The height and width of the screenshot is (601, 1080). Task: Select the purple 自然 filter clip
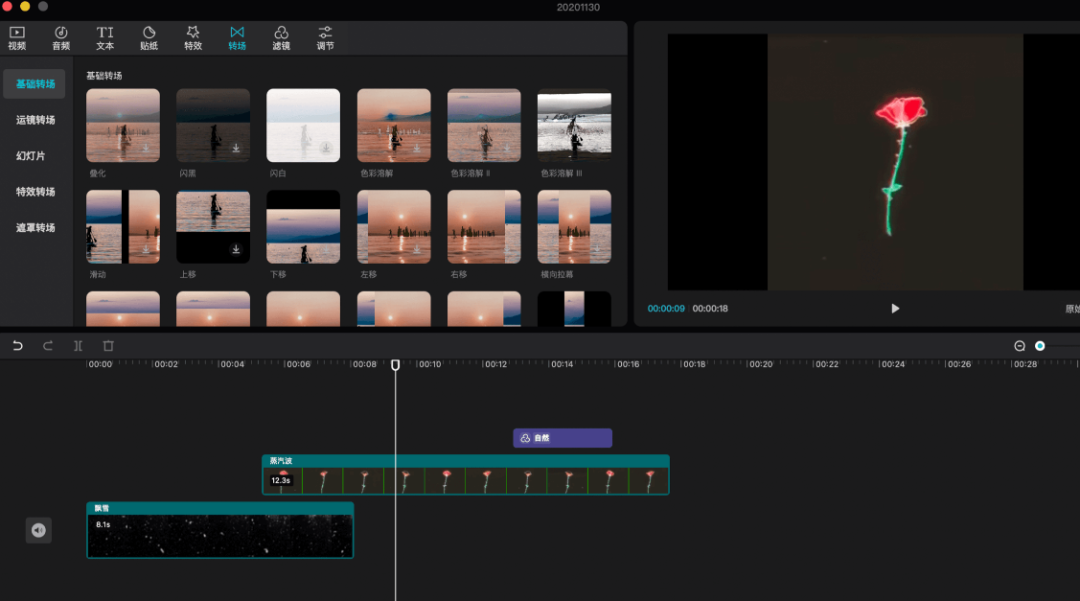point(562,438)
